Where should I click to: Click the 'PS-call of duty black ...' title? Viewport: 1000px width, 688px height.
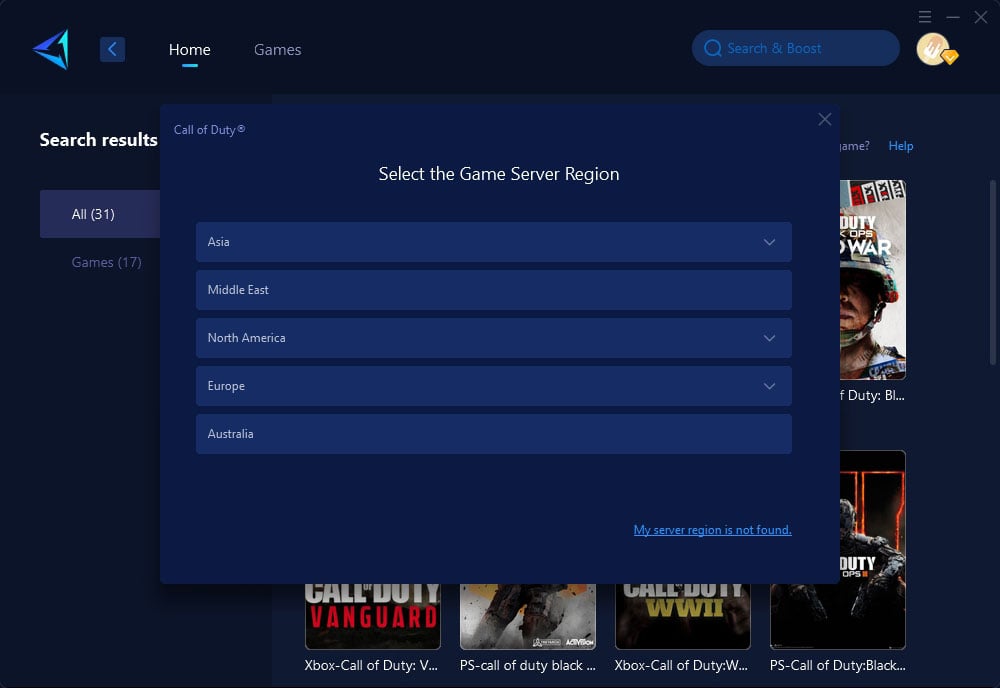click(527, 665)
